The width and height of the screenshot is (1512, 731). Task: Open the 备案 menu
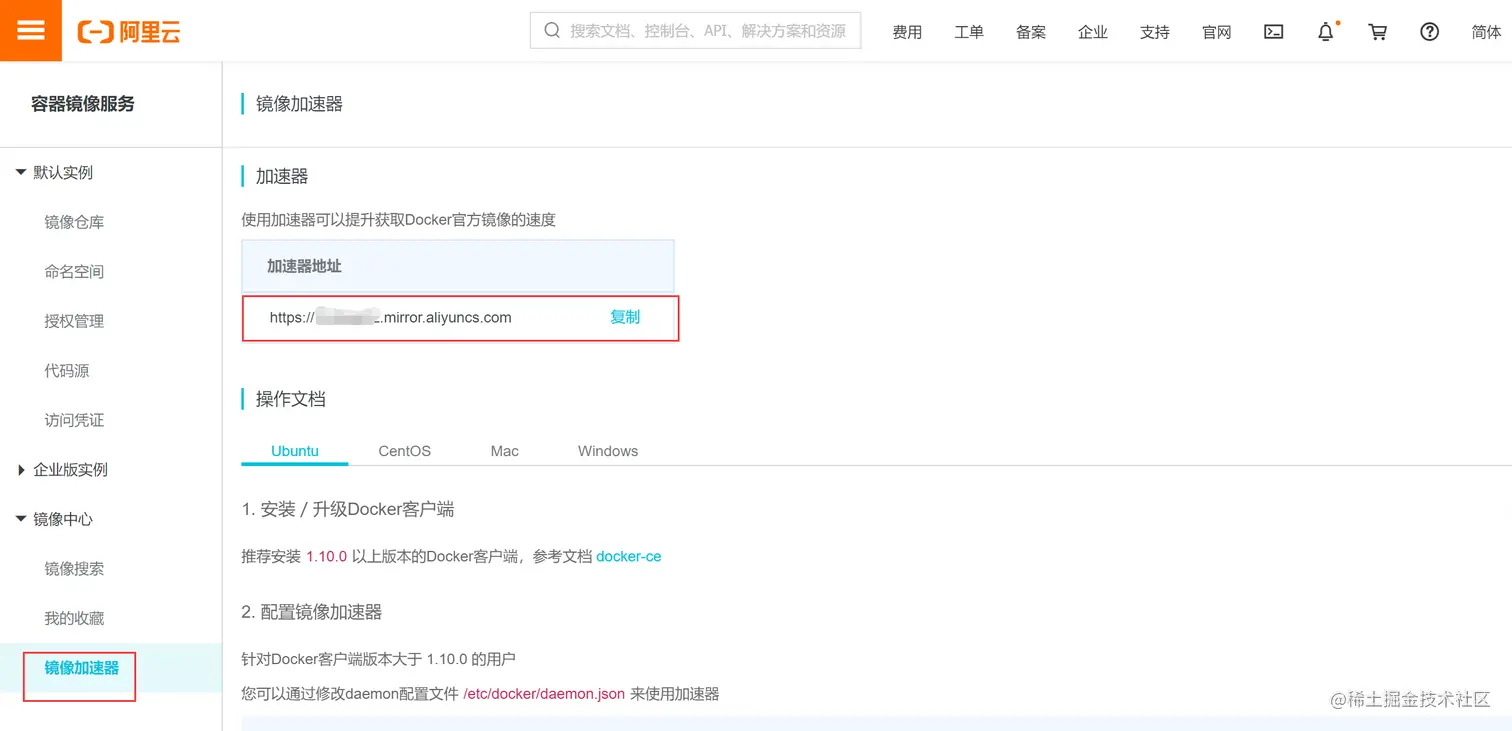[x=1031, y=32]
